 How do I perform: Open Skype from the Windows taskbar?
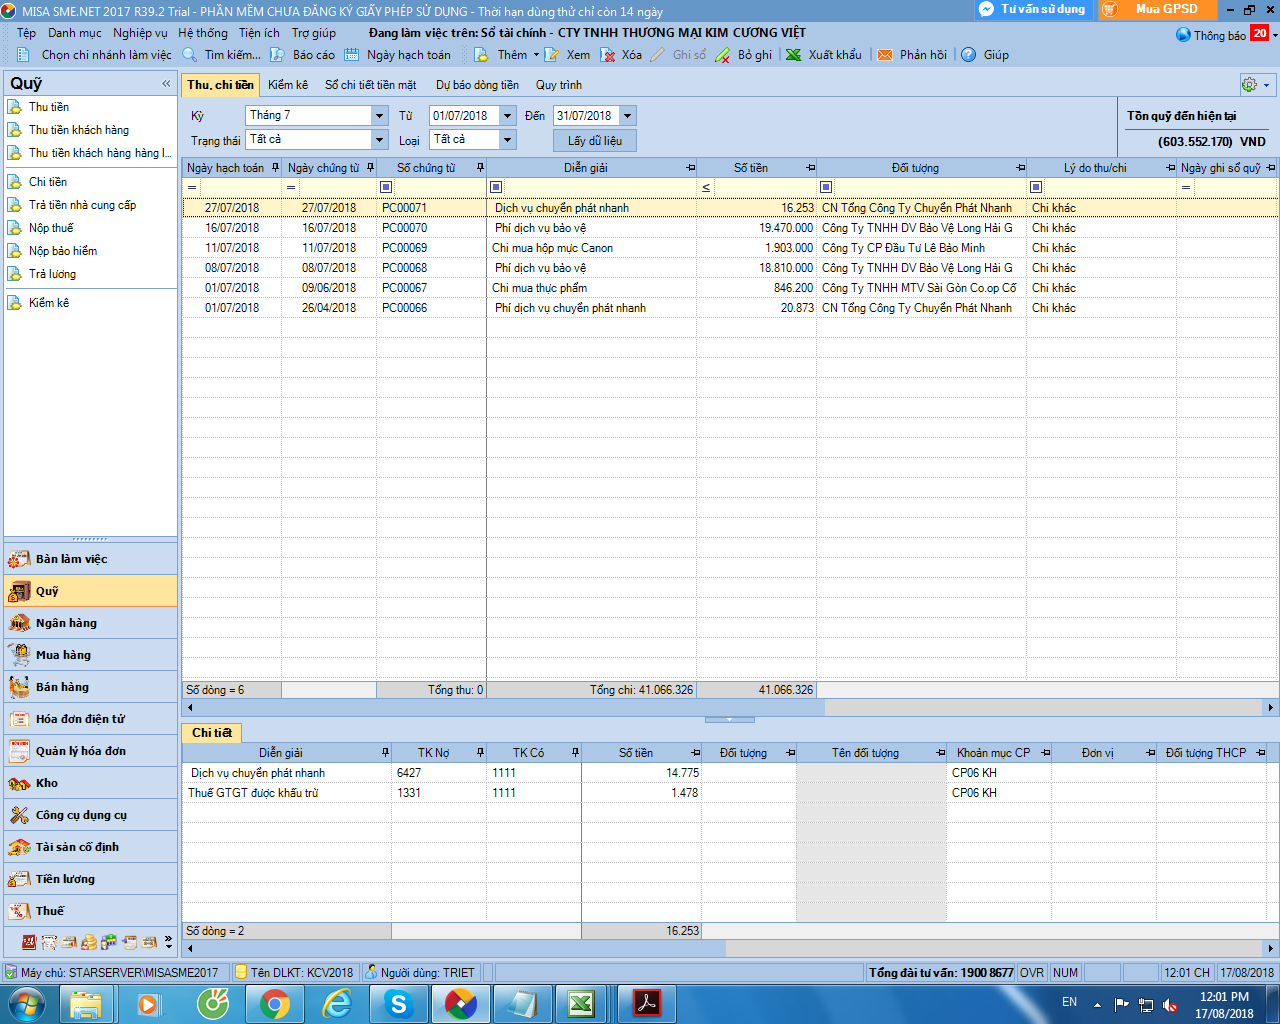click(x=398, y=1004)
